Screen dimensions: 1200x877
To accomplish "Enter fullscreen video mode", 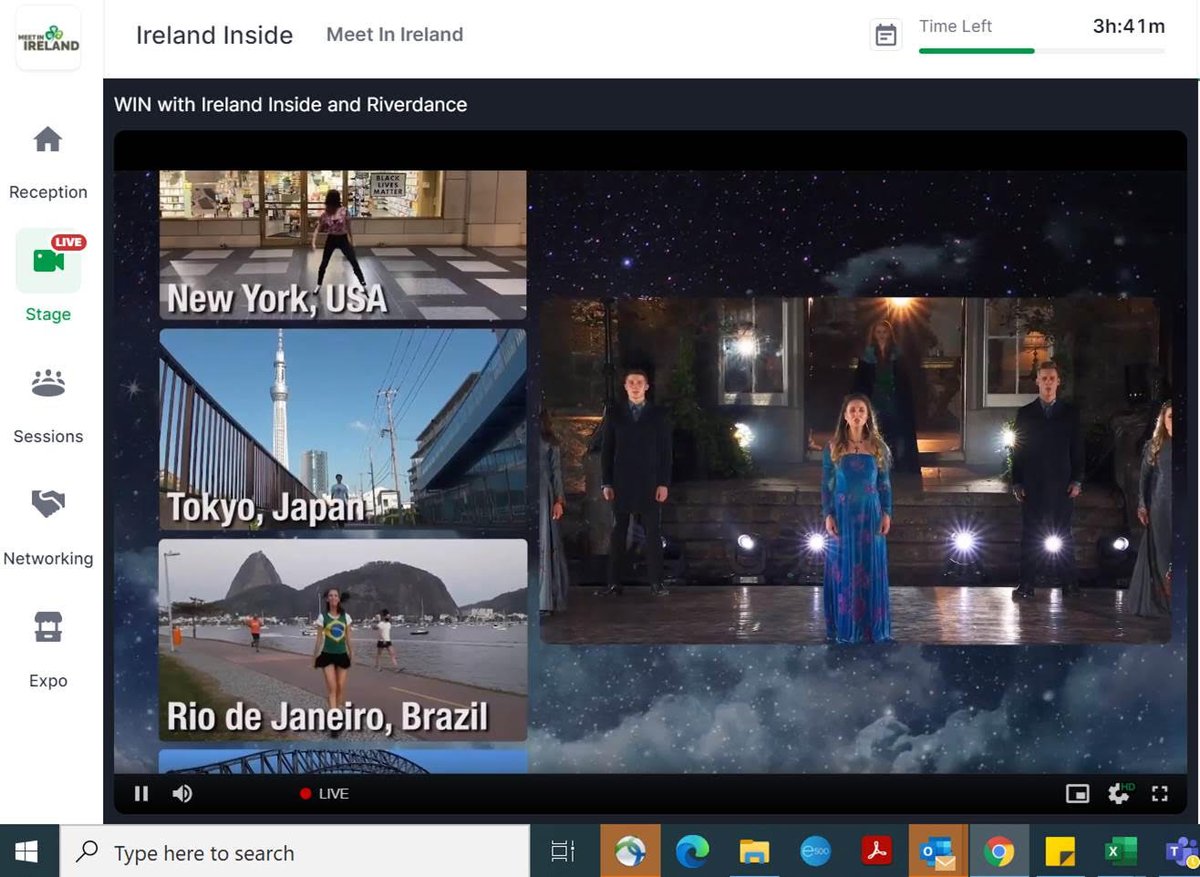I will pyautogui.click(x=1160, y=794).
